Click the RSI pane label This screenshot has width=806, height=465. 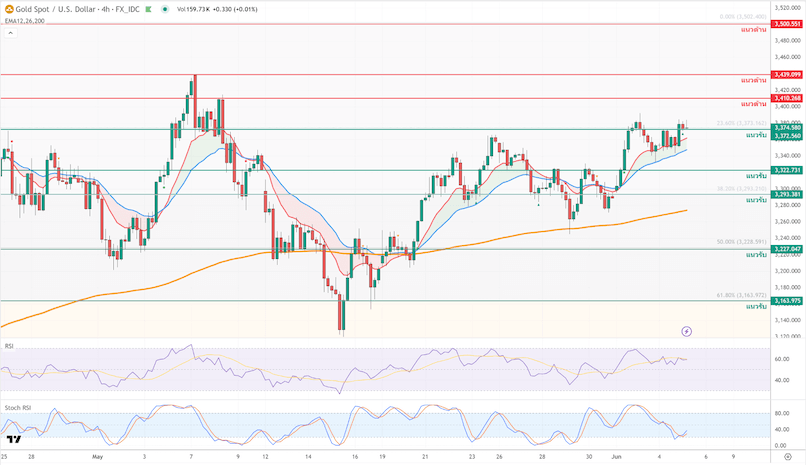9,346
